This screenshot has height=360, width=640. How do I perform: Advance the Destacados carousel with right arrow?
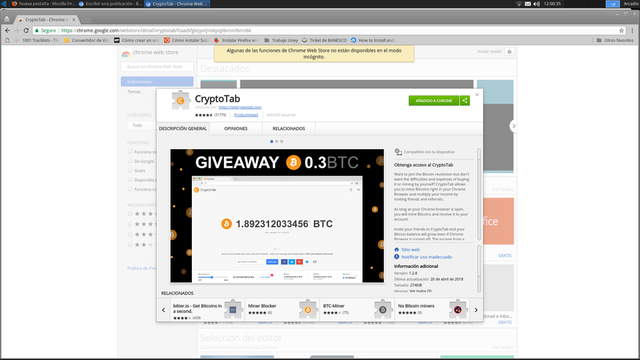point(513,126)
